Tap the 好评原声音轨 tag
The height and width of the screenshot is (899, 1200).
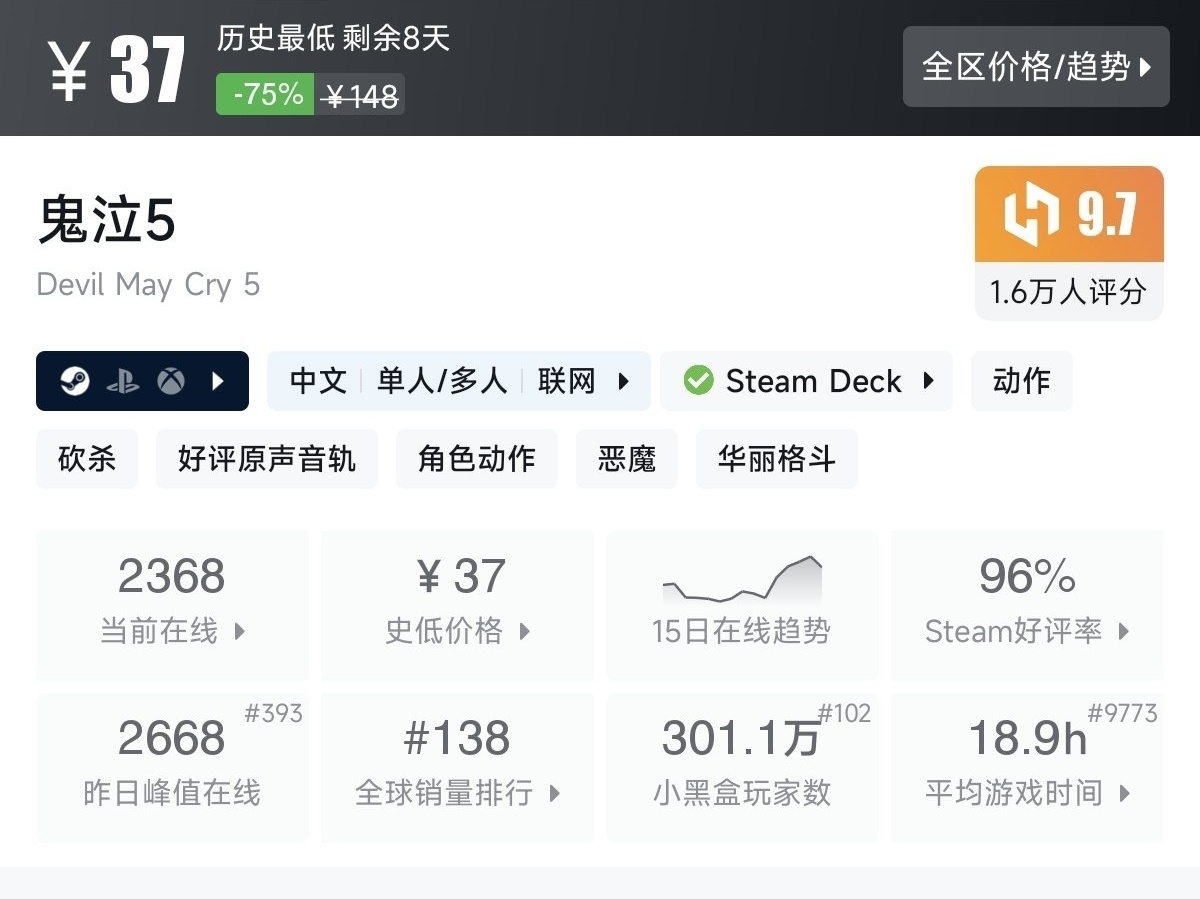(266, 459)
